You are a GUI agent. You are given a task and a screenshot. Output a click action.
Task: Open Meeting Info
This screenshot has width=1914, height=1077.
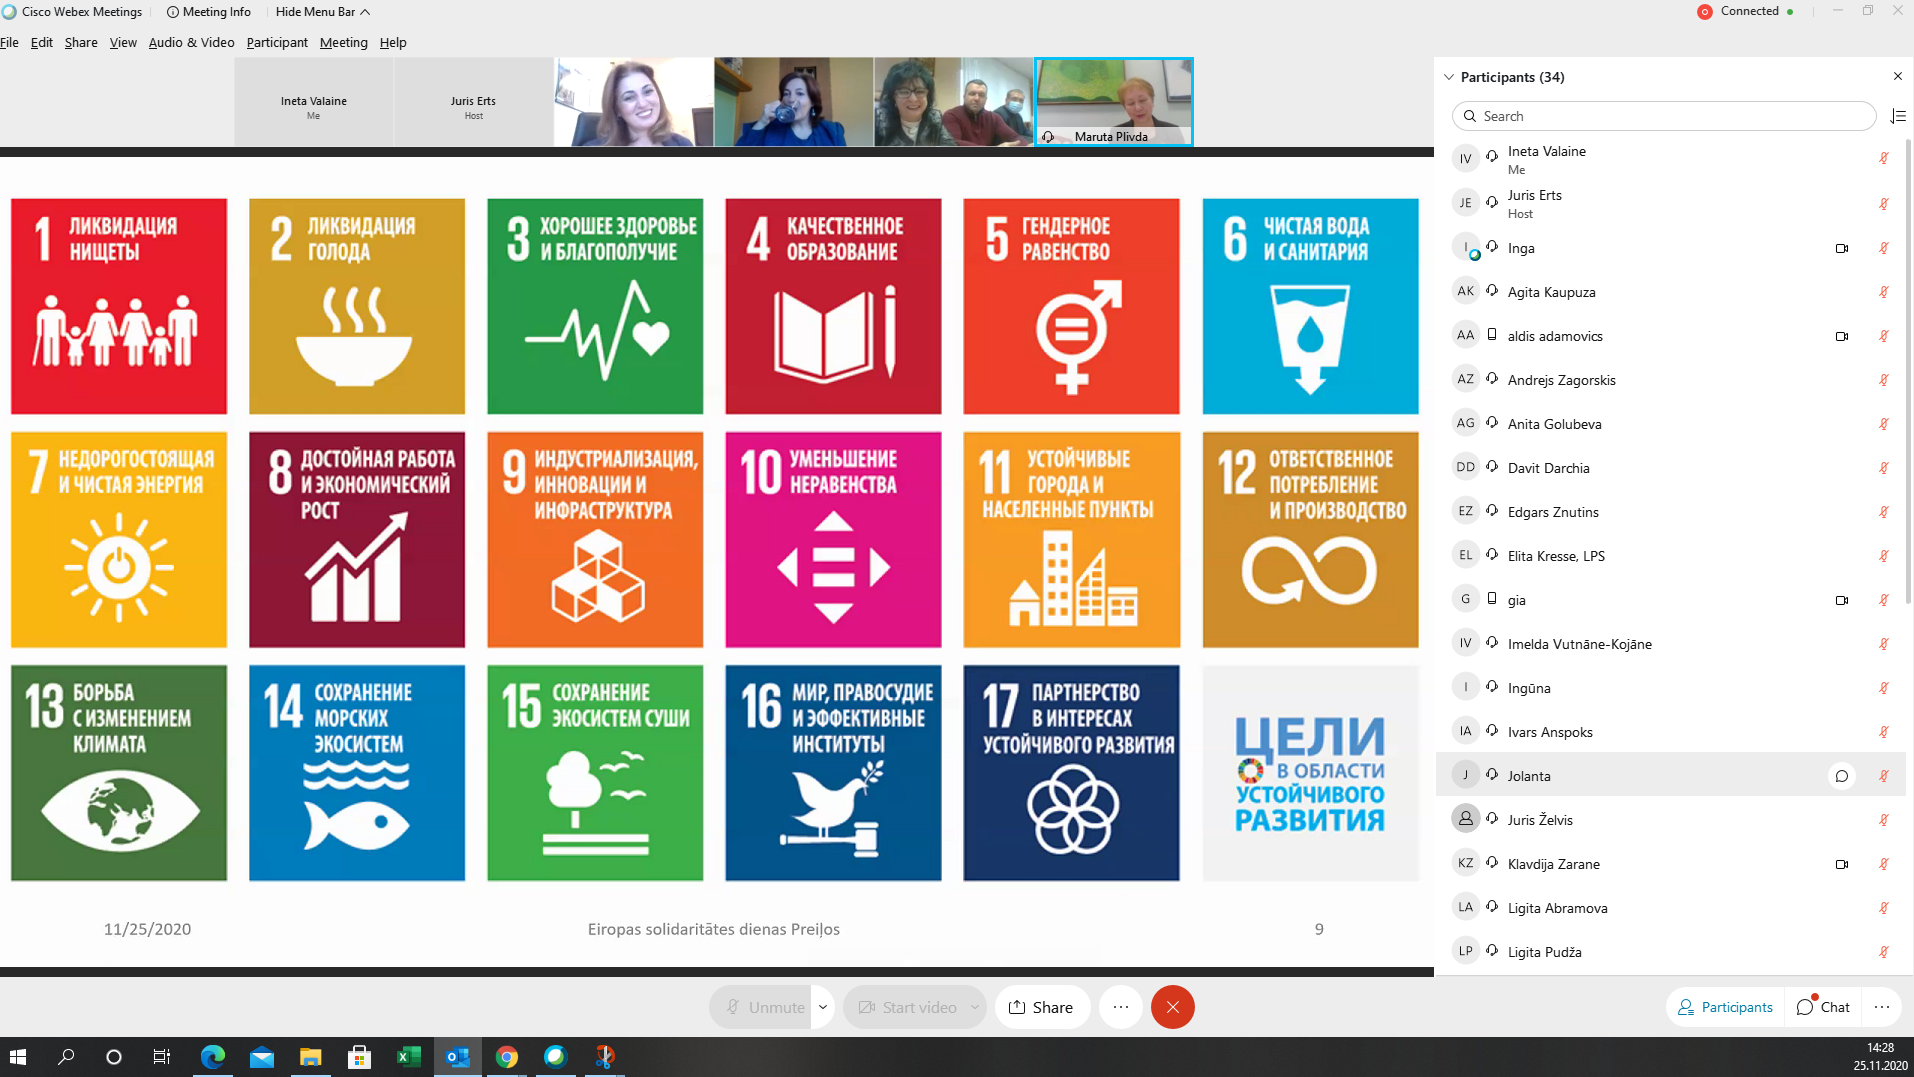(208, 12)
